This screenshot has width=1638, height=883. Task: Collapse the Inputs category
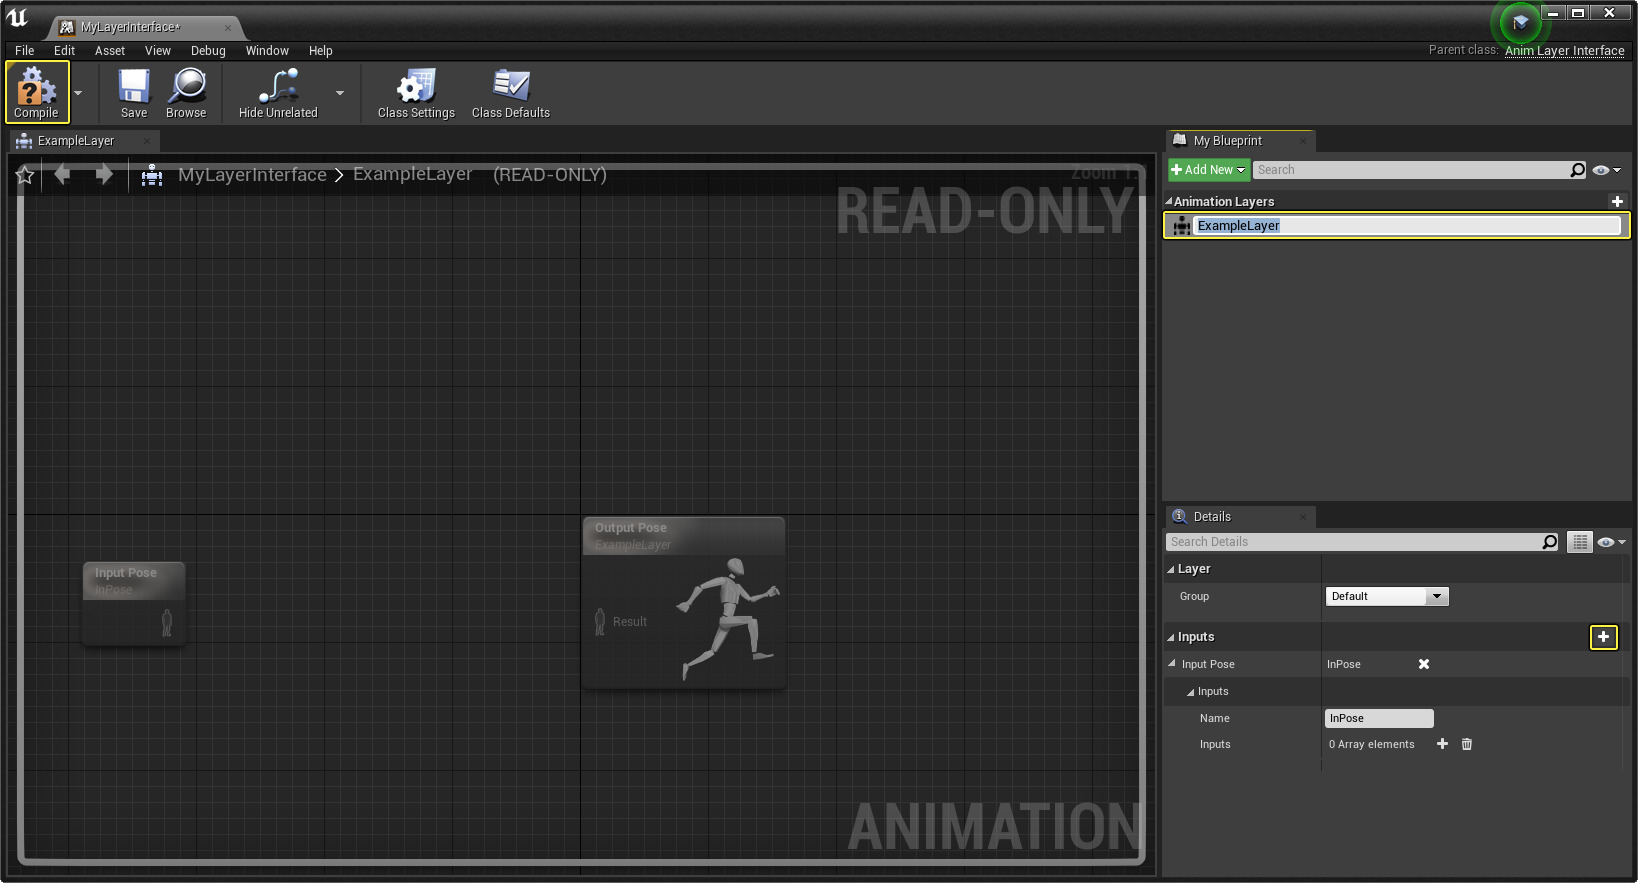(x=1171, y=637)
